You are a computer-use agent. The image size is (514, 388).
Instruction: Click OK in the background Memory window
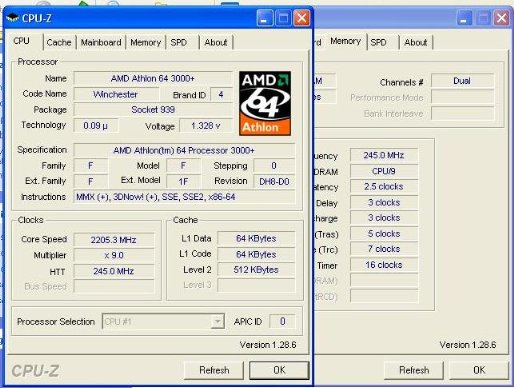[479, 370]
